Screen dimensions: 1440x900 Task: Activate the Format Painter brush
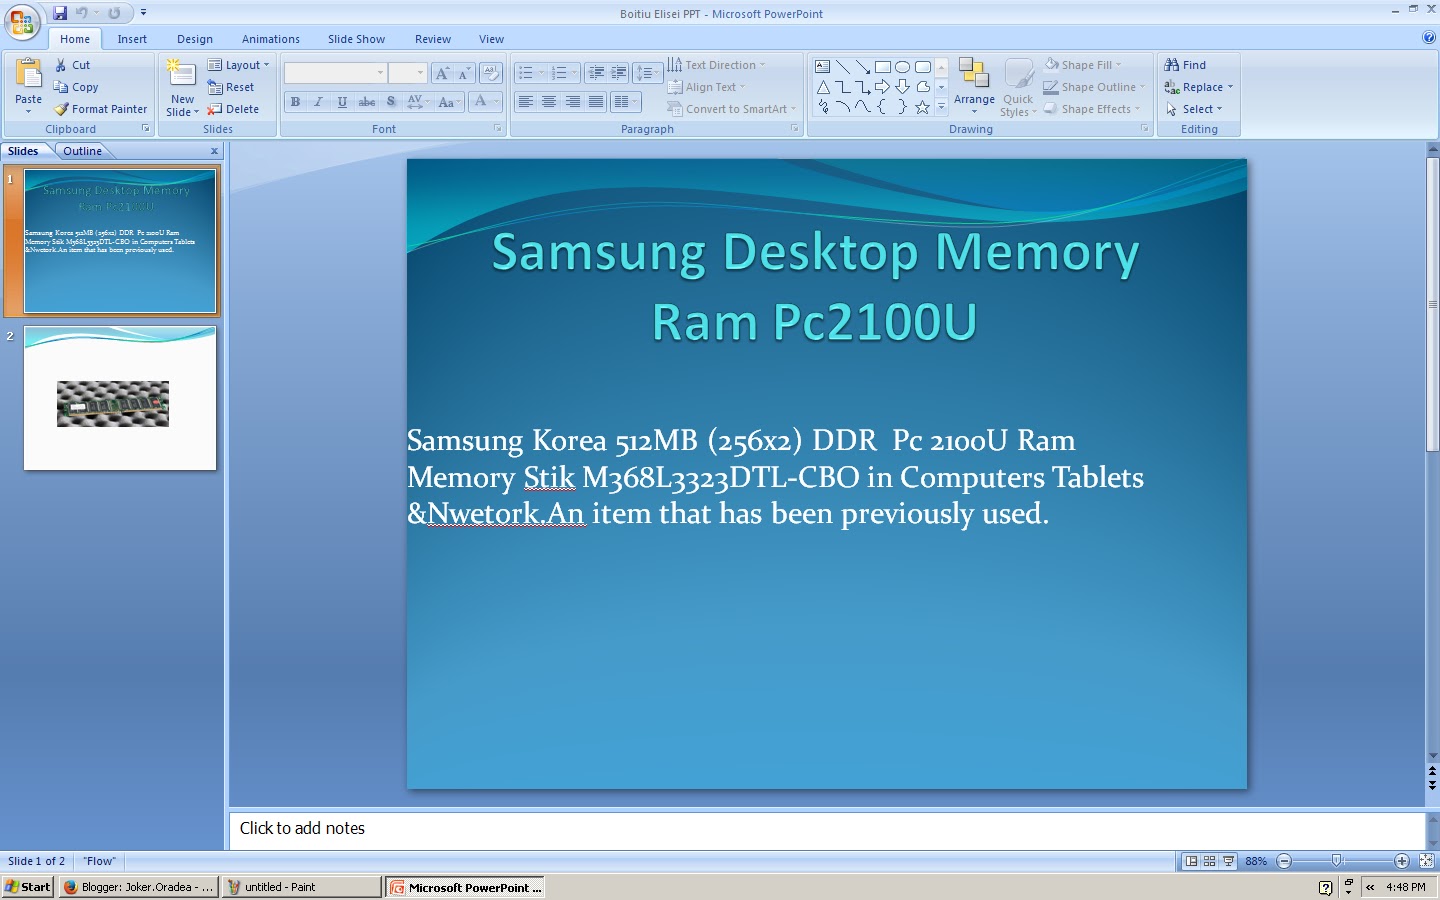click(101, 109)
